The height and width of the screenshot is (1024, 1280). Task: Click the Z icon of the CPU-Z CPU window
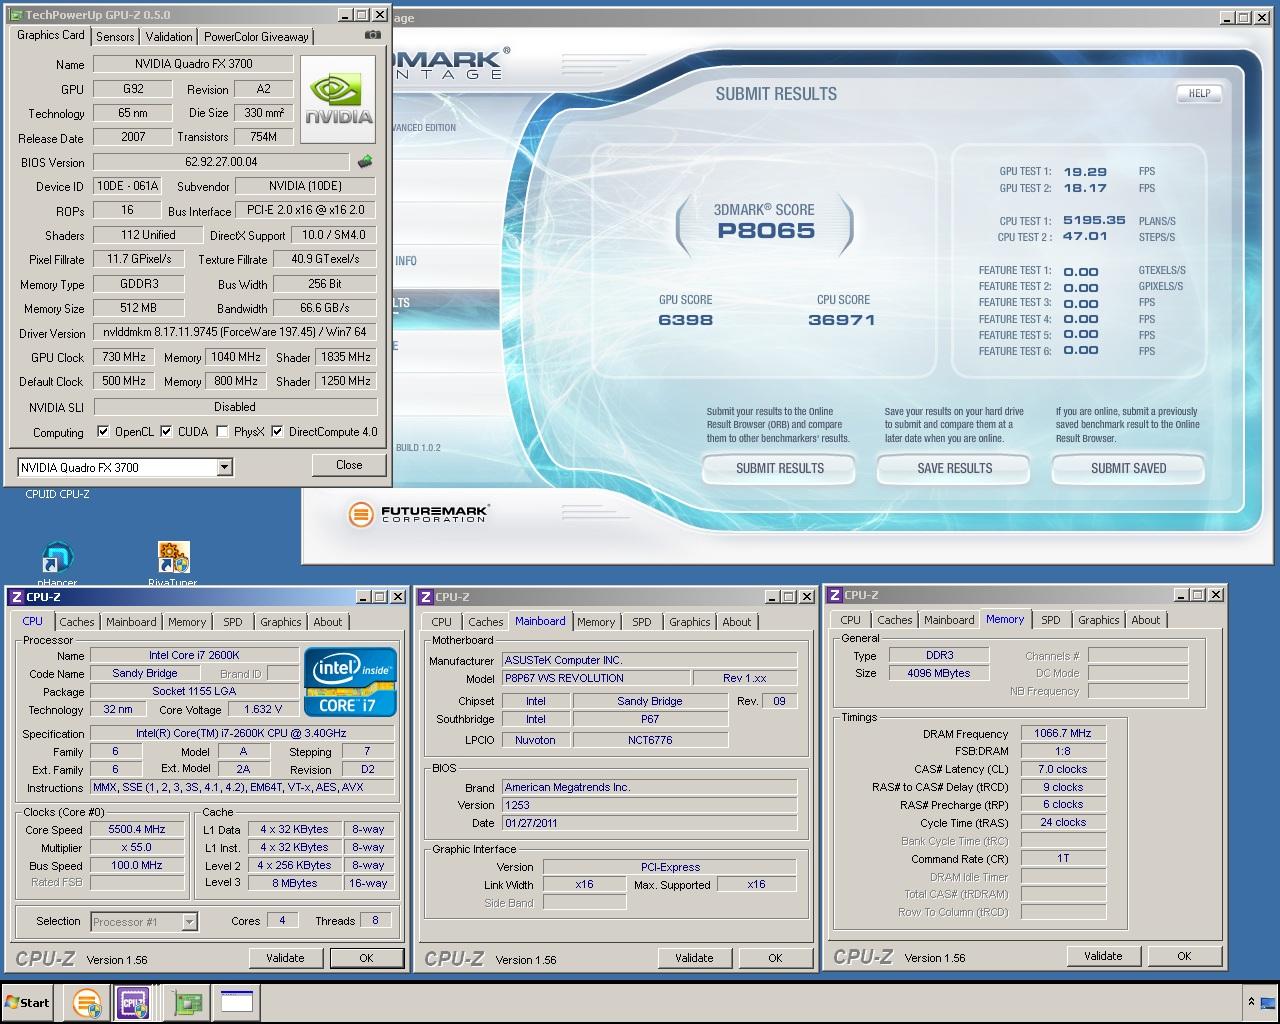tap(16, 597)
